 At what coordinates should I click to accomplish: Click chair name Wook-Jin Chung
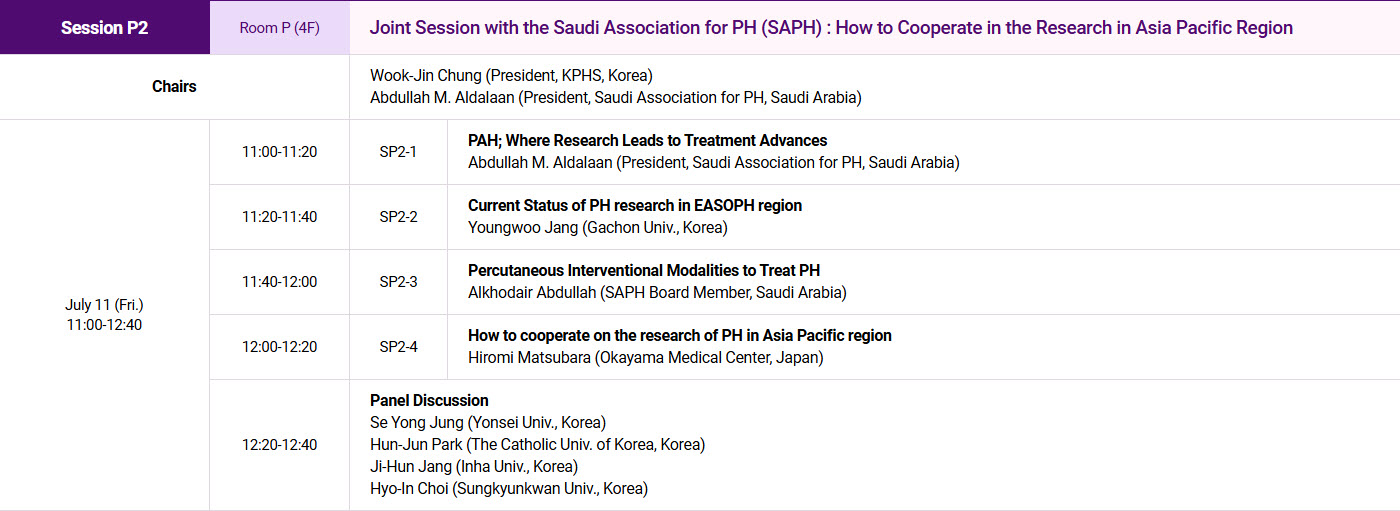pyautogui.click(x=510, y=76)
